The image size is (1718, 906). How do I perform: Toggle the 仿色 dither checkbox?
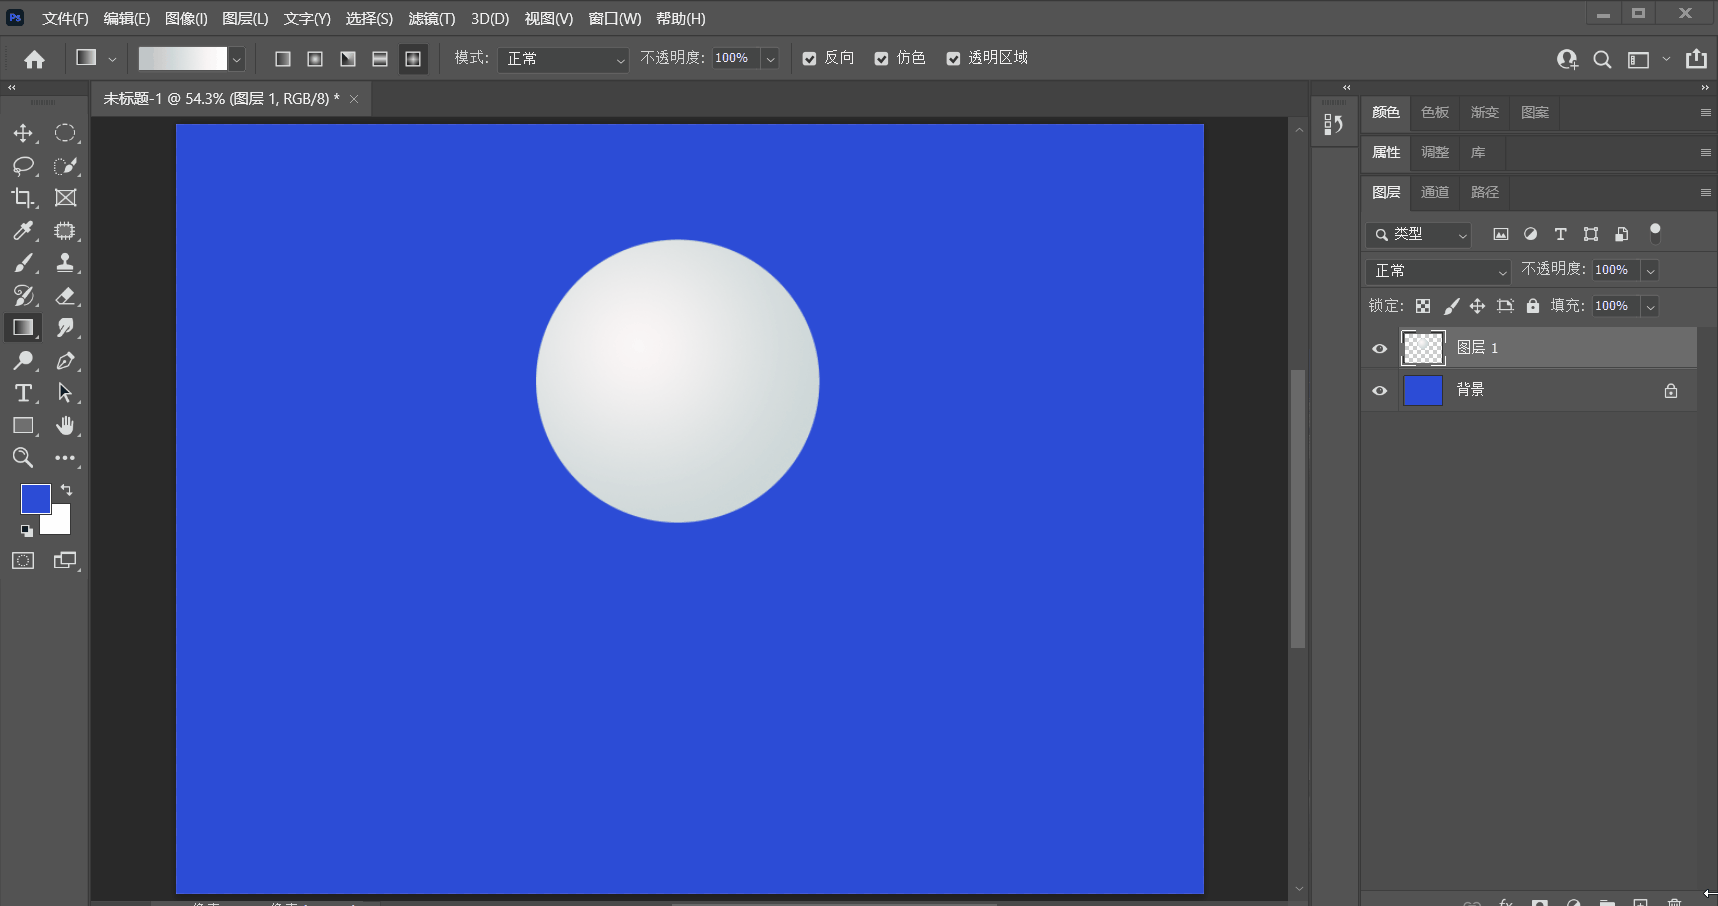click(x=882, y=59)
